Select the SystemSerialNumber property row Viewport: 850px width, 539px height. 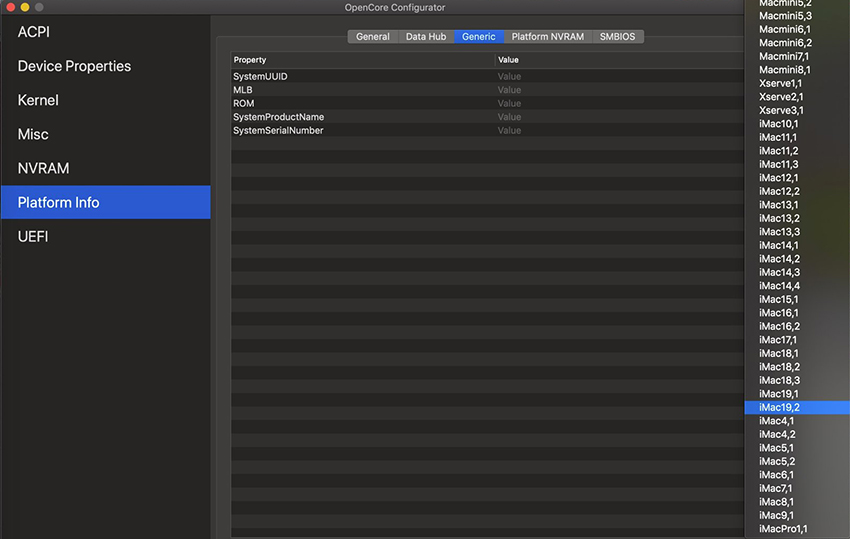tap(487, 131)
